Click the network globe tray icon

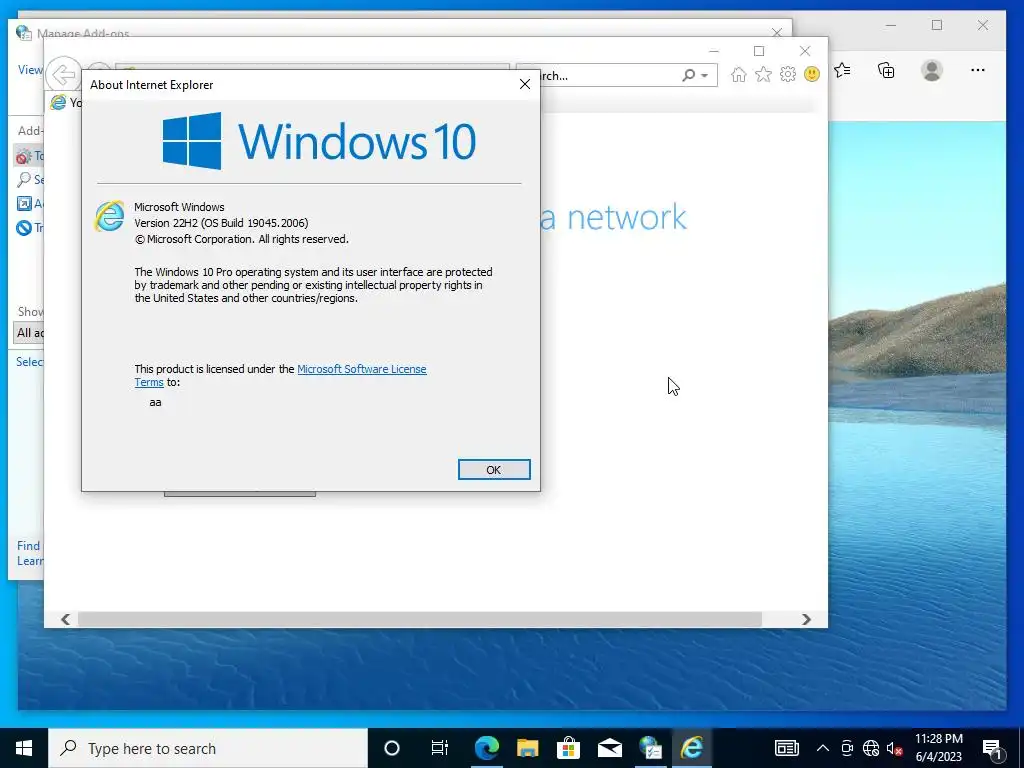coord(871,748)
